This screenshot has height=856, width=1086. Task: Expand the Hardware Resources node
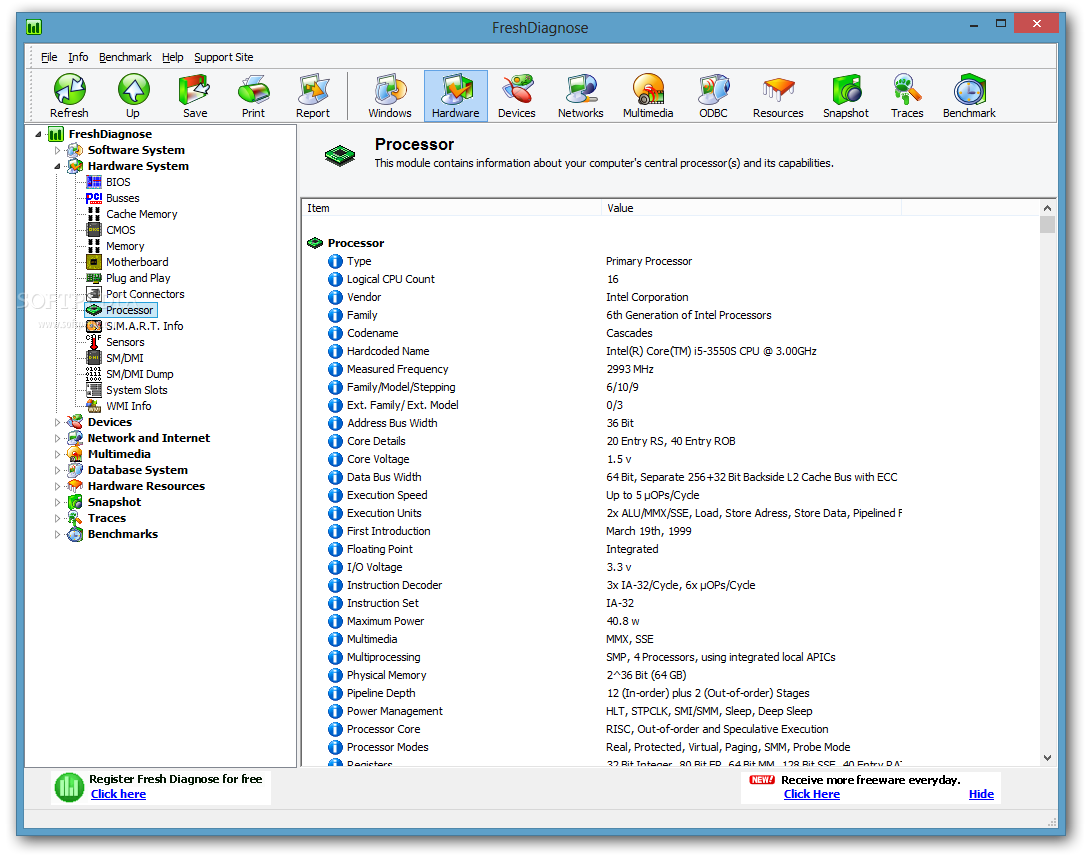(57, 486)
